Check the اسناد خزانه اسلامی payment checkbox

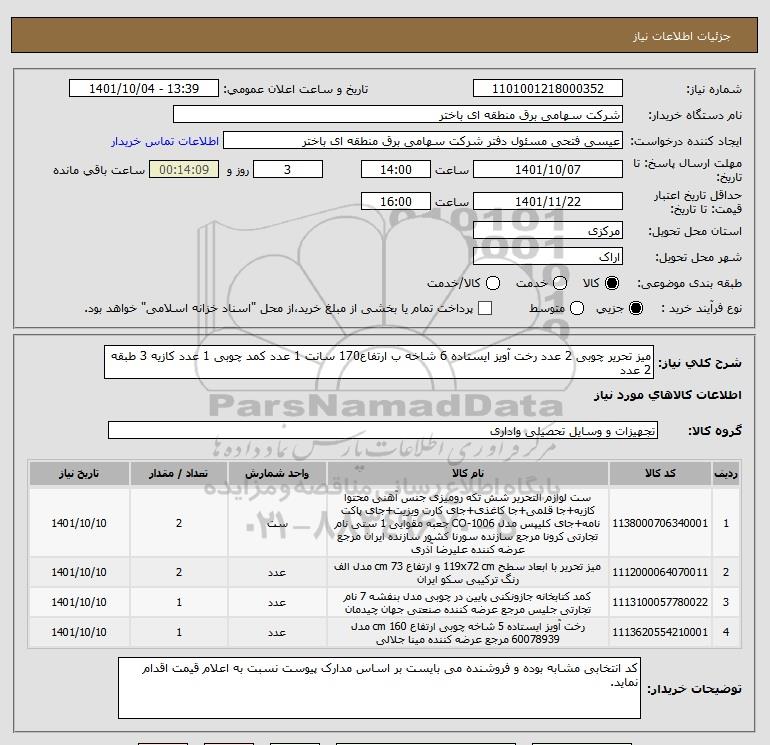point(485,308)
